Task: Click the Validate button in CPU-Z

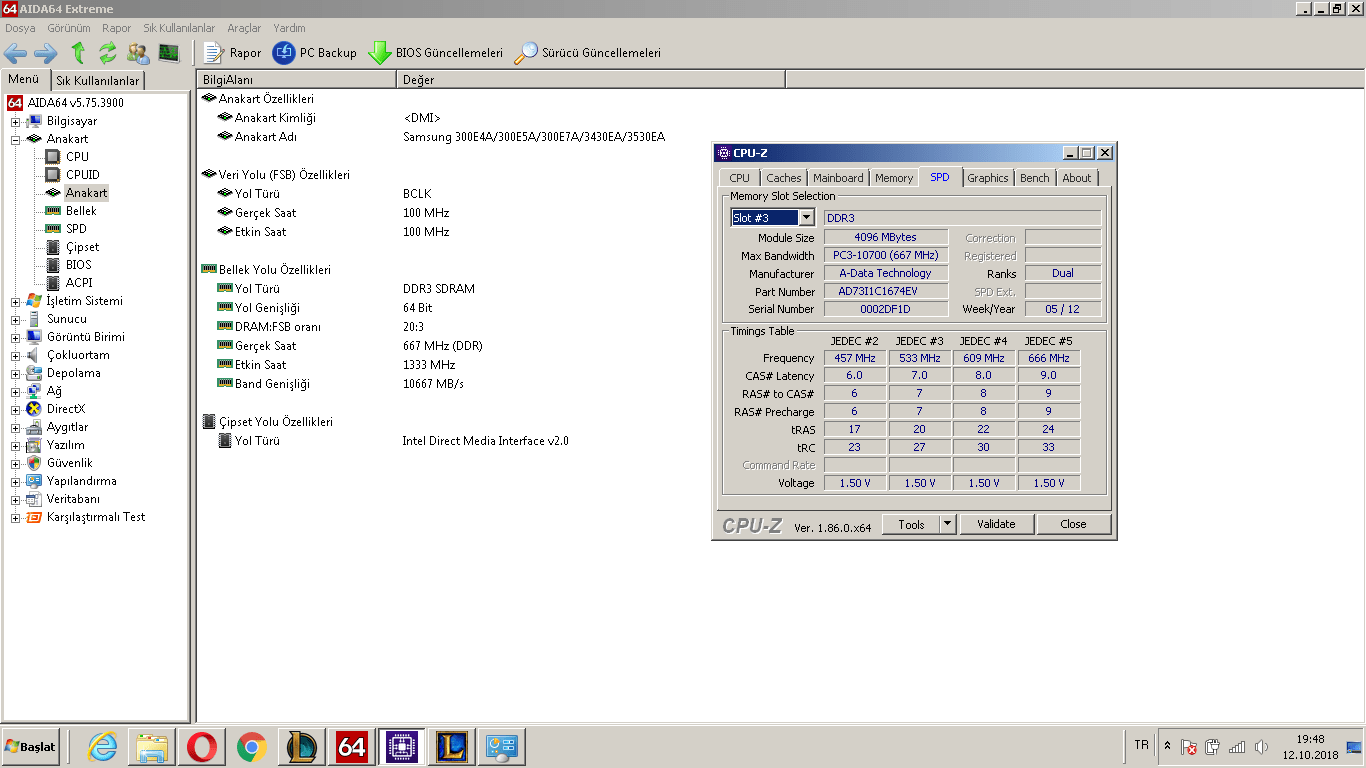Action: [996, 524]
